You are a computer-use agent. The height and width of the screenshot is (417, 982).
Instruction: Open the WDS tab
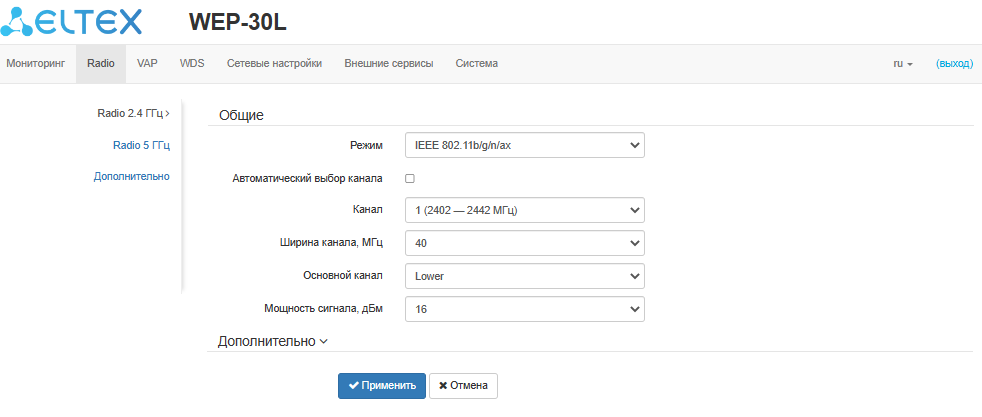coord(192,64)
